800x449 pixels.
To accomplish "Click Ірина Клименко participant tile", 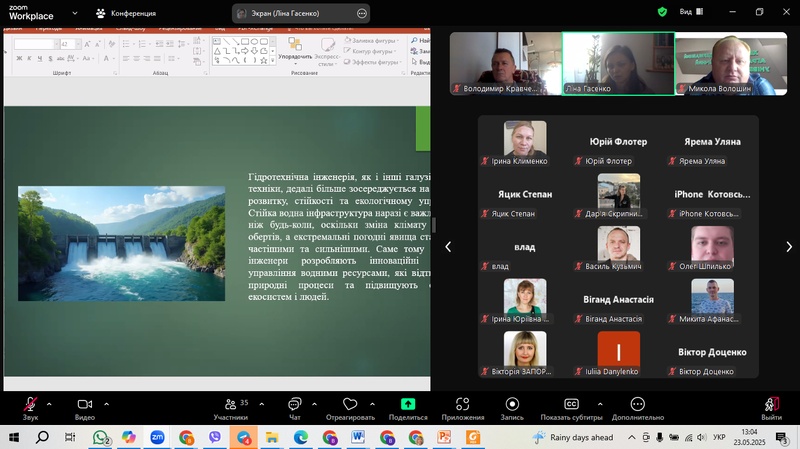I will [524, 144].
